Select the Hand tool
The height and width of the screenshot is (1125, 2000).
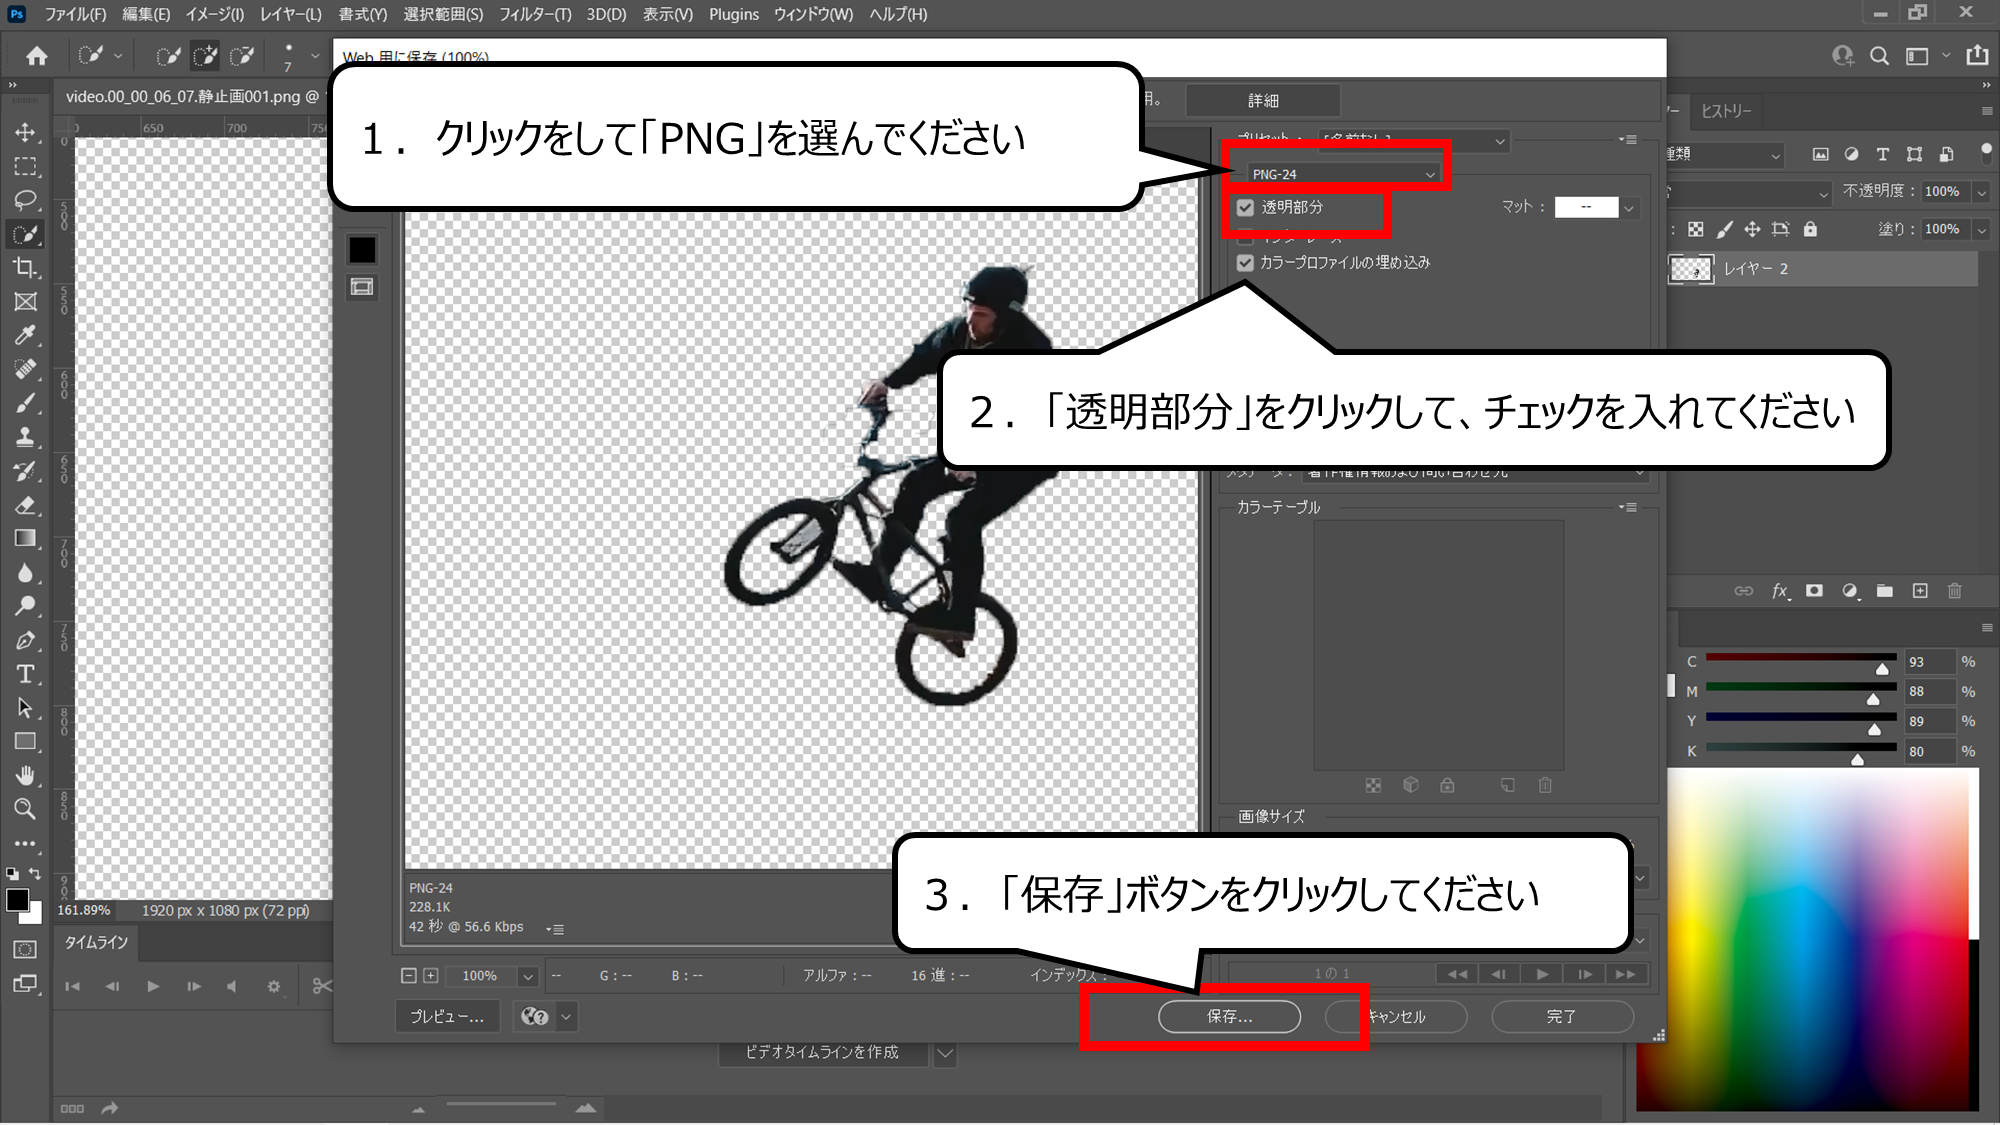(x=26, y=776)
